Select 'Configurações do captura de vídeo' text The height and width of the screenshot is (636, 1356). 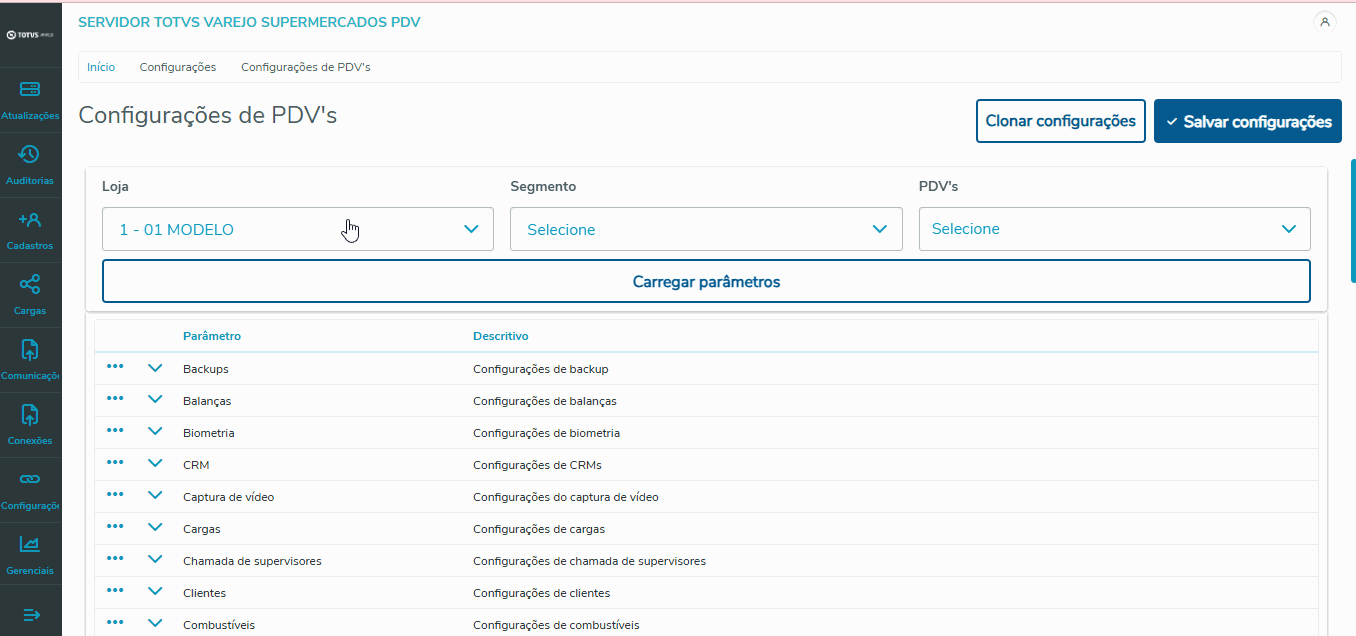[x=566, y=497]
